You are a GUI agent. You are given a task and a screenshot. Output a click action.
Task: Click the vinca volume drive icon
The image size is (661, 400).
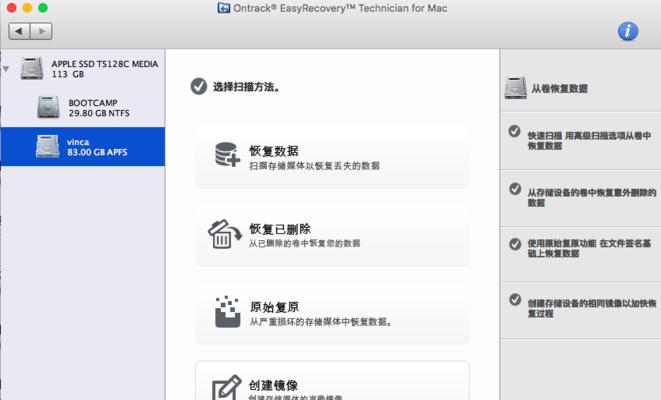(x=48, y=146)
